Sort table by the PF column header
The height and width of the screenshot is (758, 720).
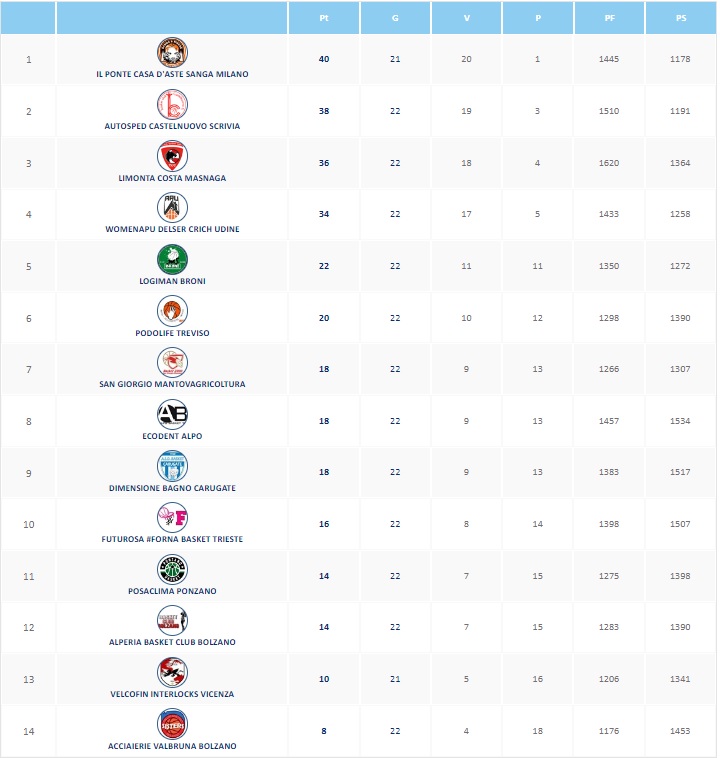pyautogui.click(x=609, y=18)
